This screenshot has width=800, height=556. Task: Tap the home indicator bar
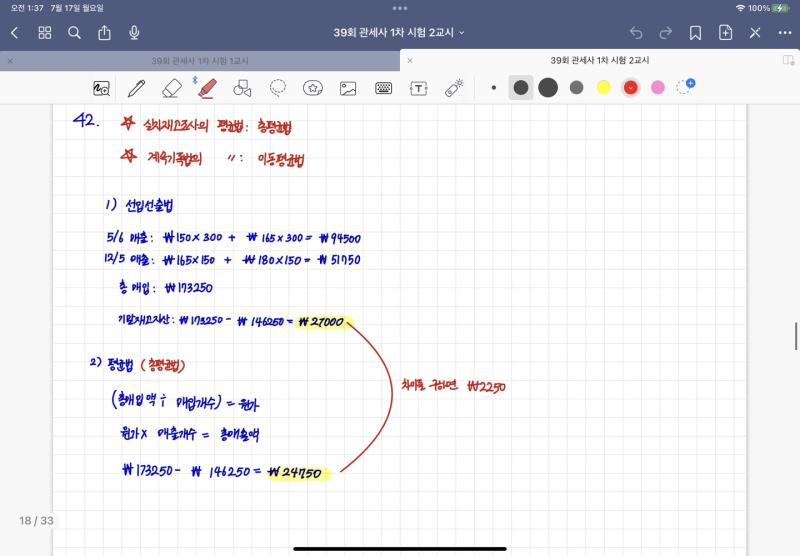pos(400,549)
